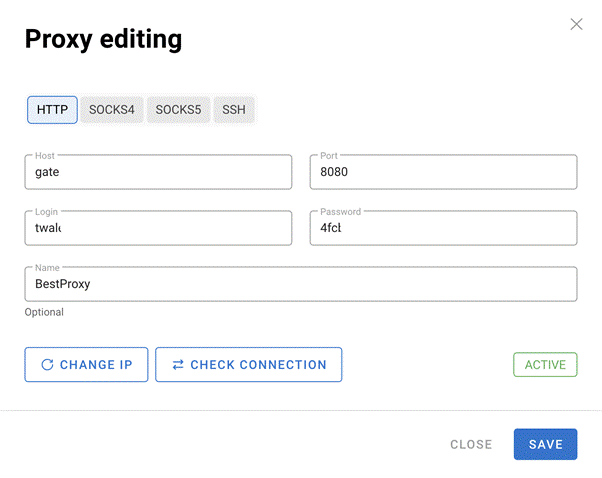
Task: Save the proxy settings
Action: click(546, 444)
